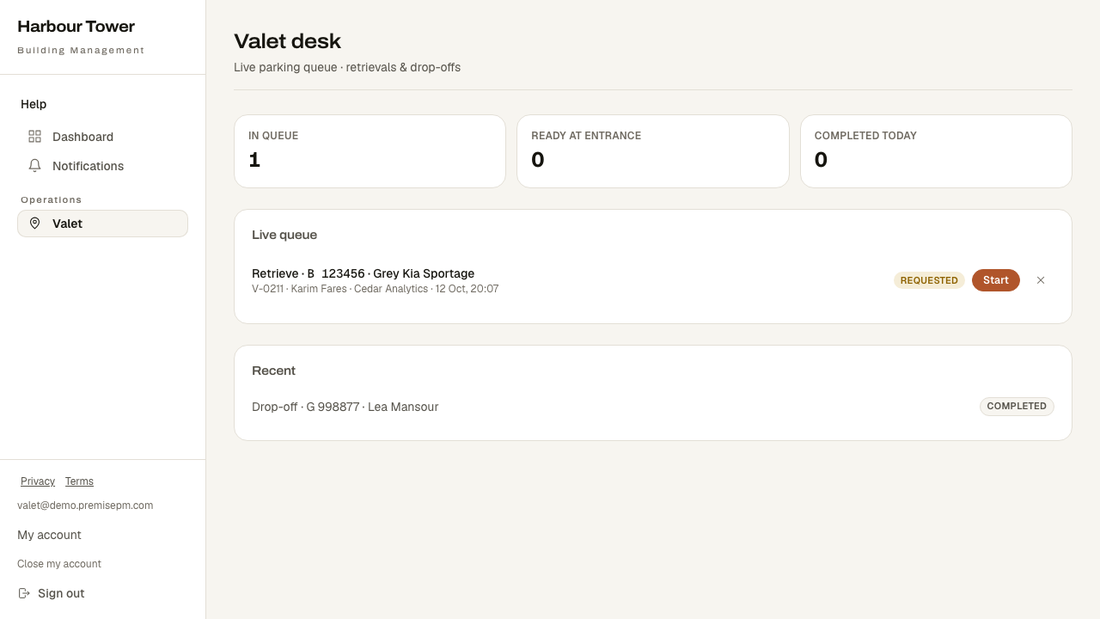Select the Valet menu item
1100x619 pixels.
coord(102,223)
